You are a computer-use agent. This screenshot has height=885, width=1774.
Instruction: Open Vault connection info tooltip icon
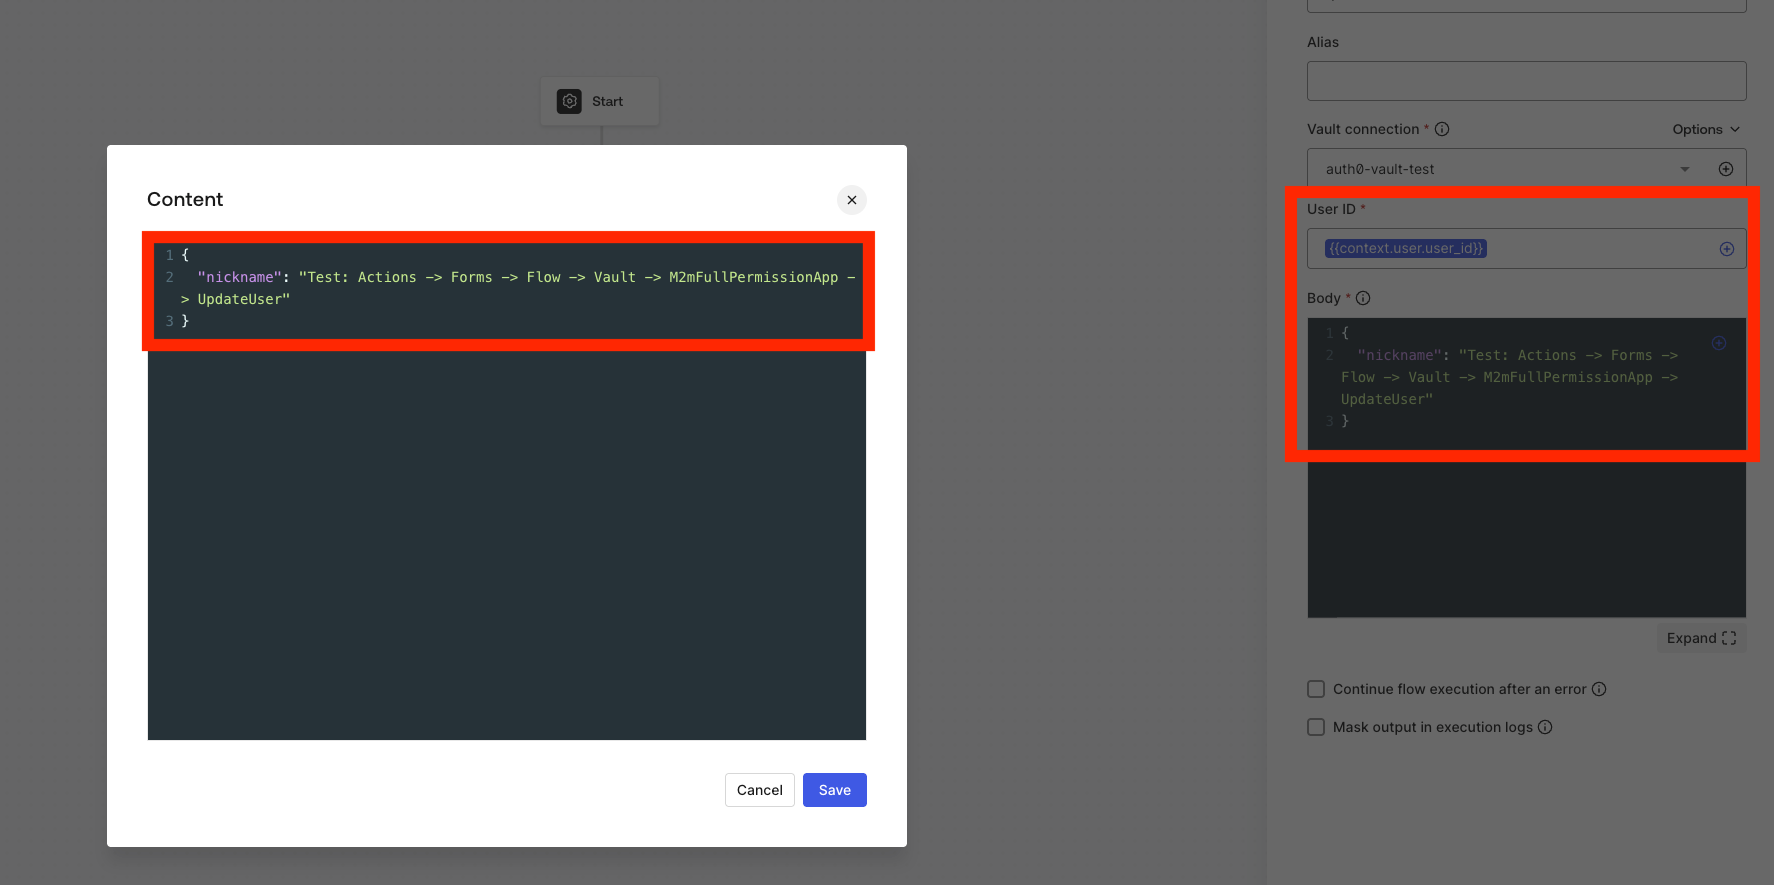coord(1442,129)
